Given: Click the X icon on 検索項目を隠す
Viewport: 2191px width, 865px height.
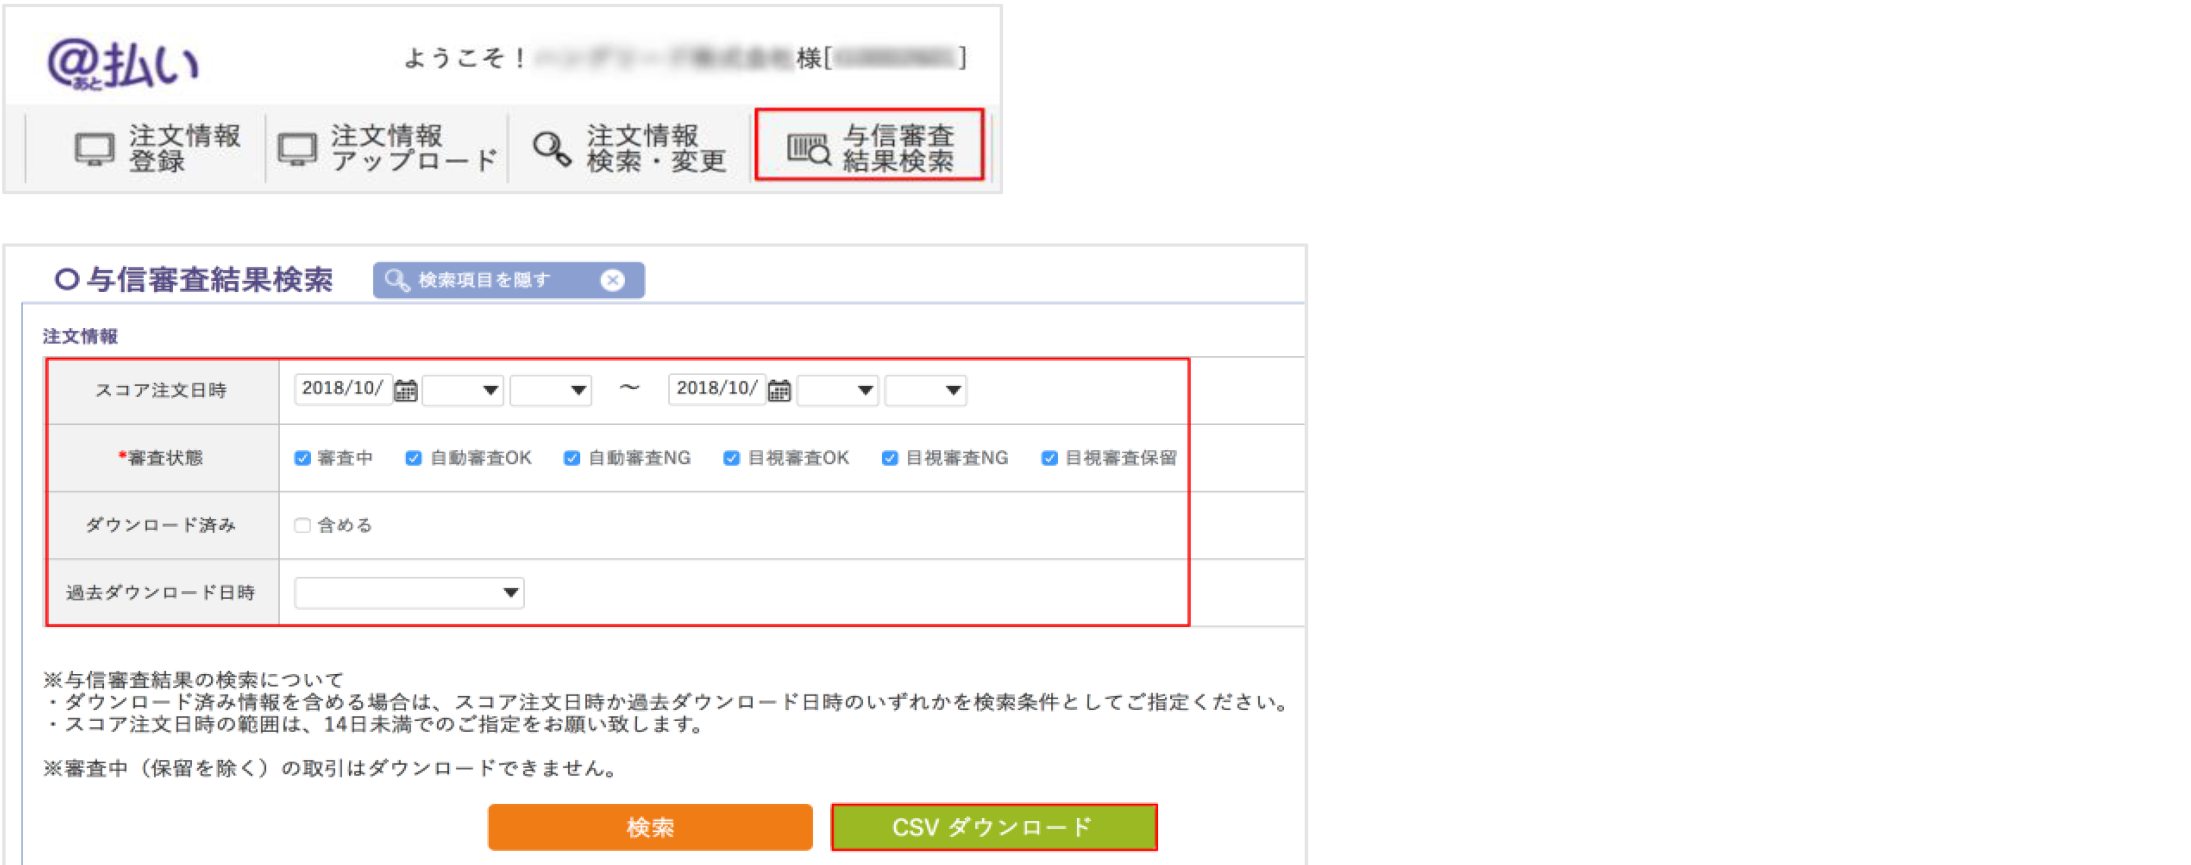Looking at the screenshot, I should [x=612, y=280].
